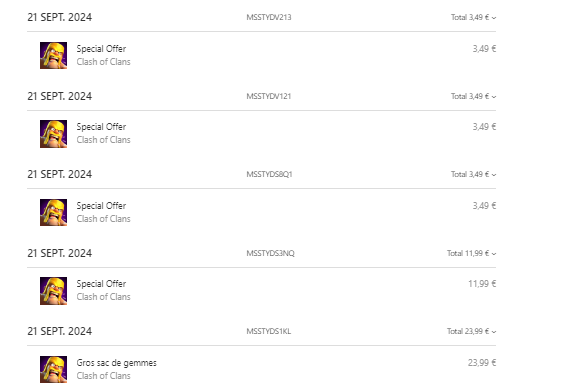Open order ID MSSTYDS8Q1
This screenshot has width=563, height=389.
[x=269, y=174]
